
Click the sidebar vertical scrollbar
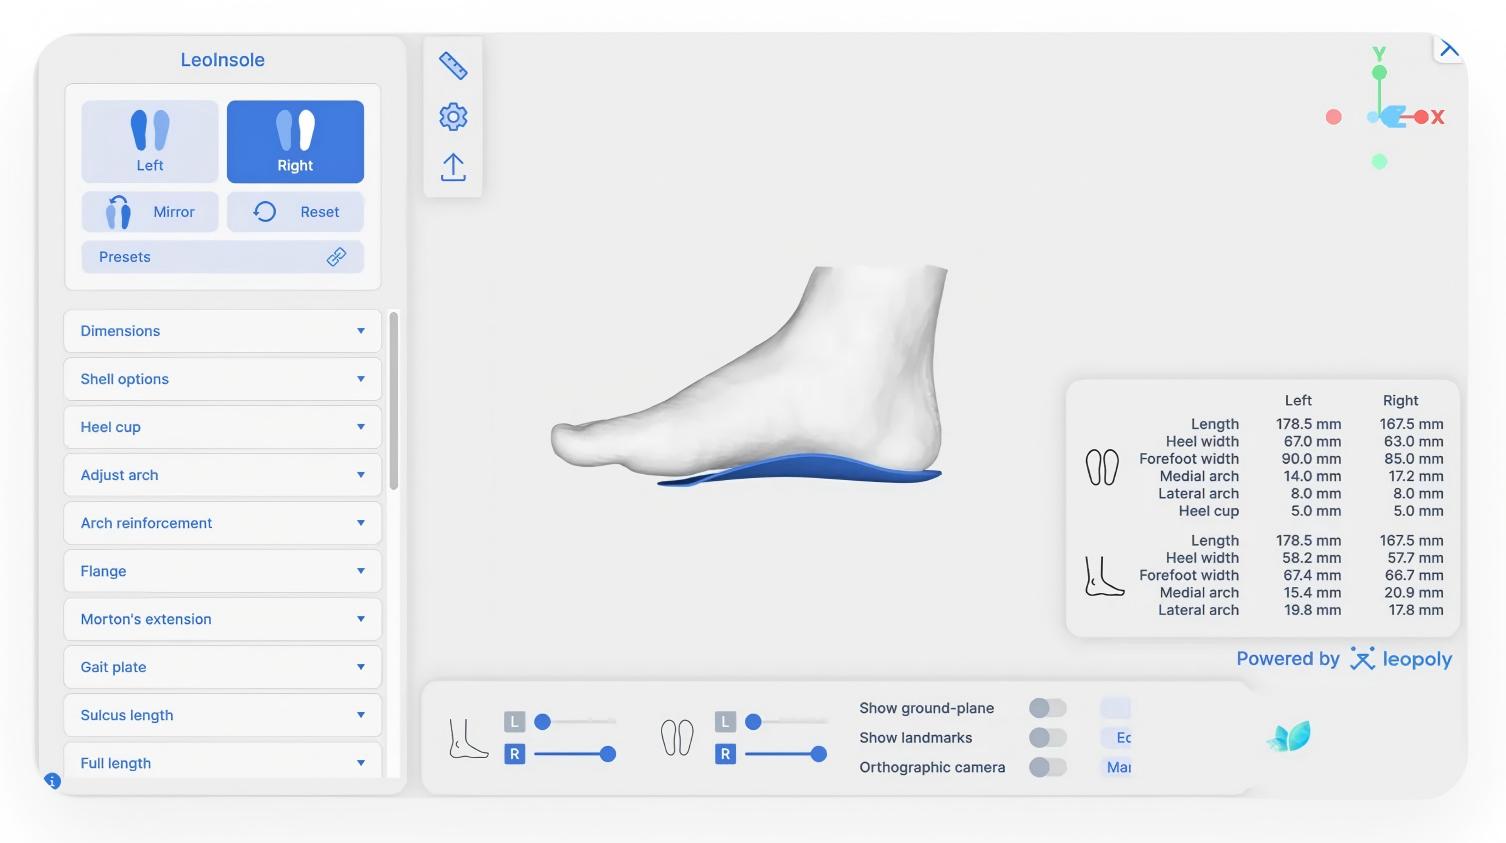coord(394,400)
